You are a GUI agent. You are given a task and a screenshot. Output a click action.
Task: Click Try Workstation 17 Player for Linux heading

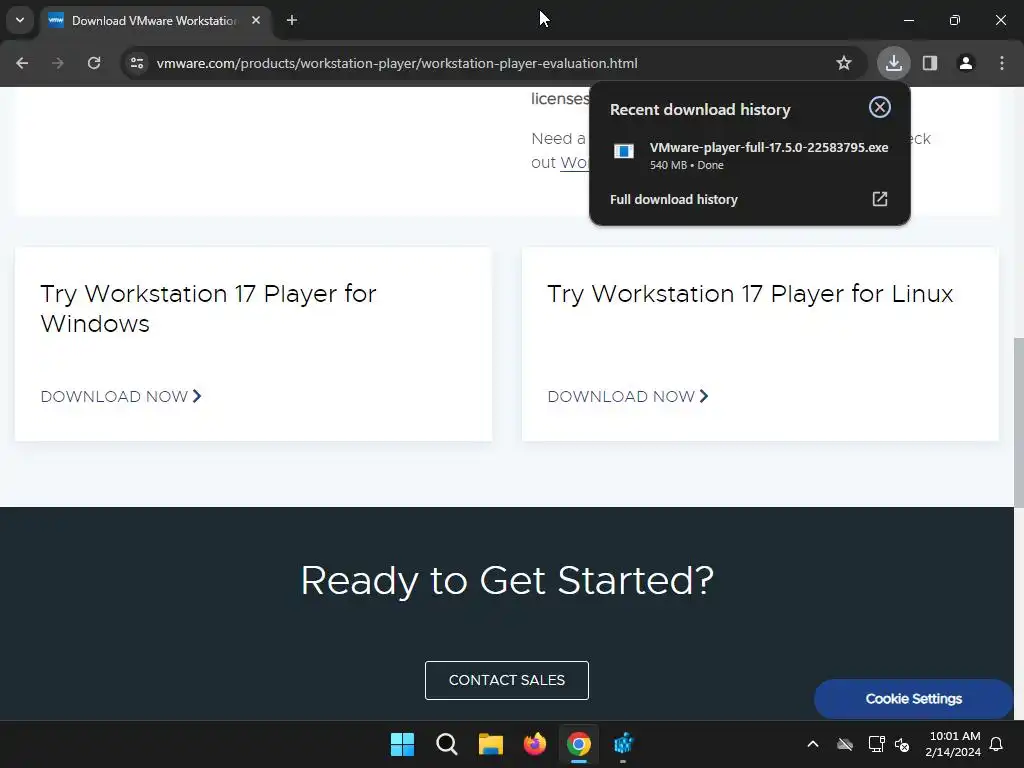[x=750, y=294]
